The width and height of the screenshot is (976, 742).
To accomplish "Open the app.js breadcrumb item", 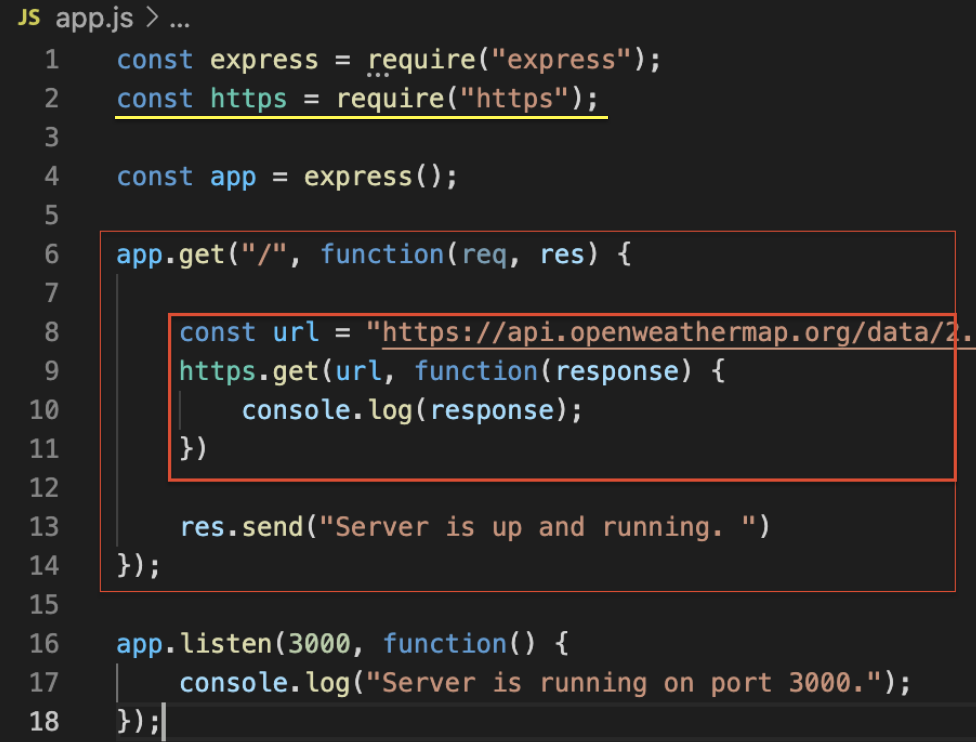I will pyautogui.click(x=94, y=18).
